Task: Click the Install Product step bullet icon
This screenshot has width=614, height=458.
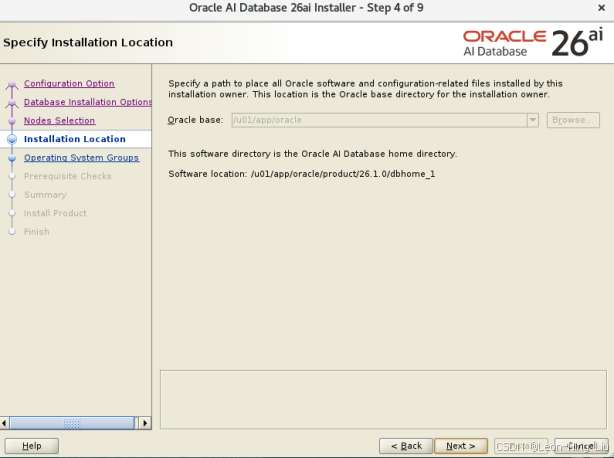Action: click(x=12, y=213)
